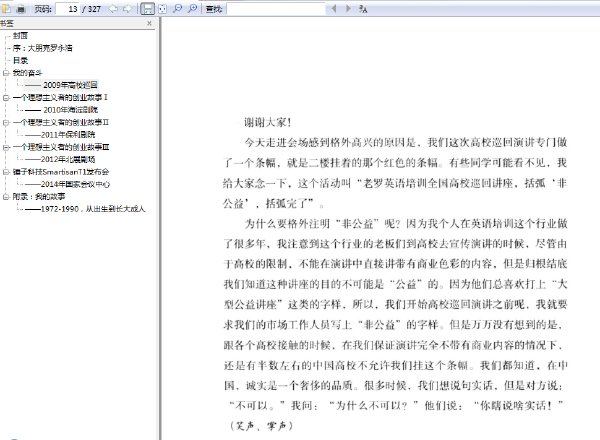
Task: Go to next page arrow
Action: pos(127,8)
